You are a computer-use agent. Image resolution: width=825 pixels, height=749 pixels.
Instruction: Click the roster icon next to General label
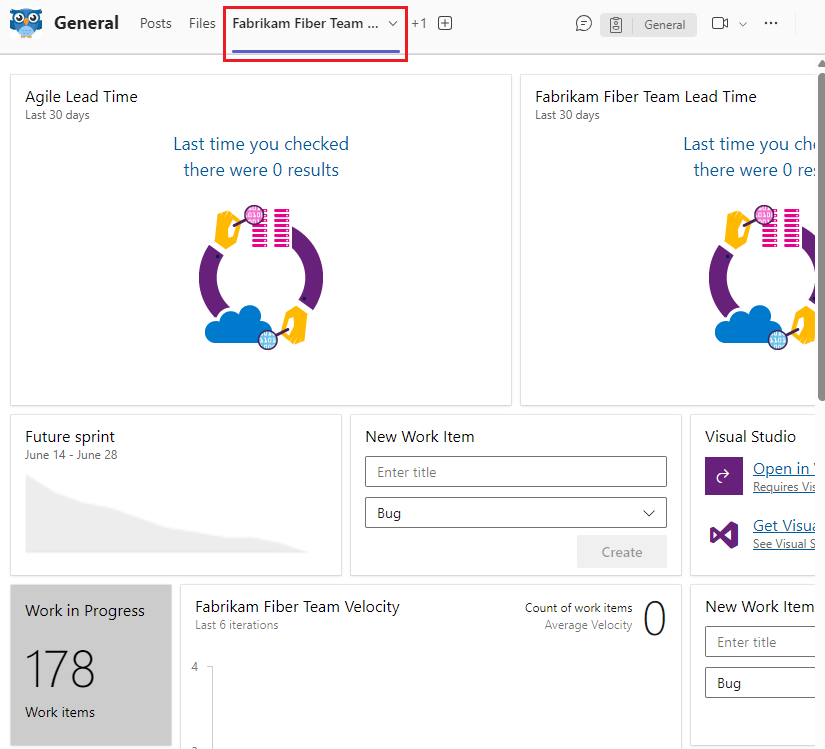pos(615,24)
